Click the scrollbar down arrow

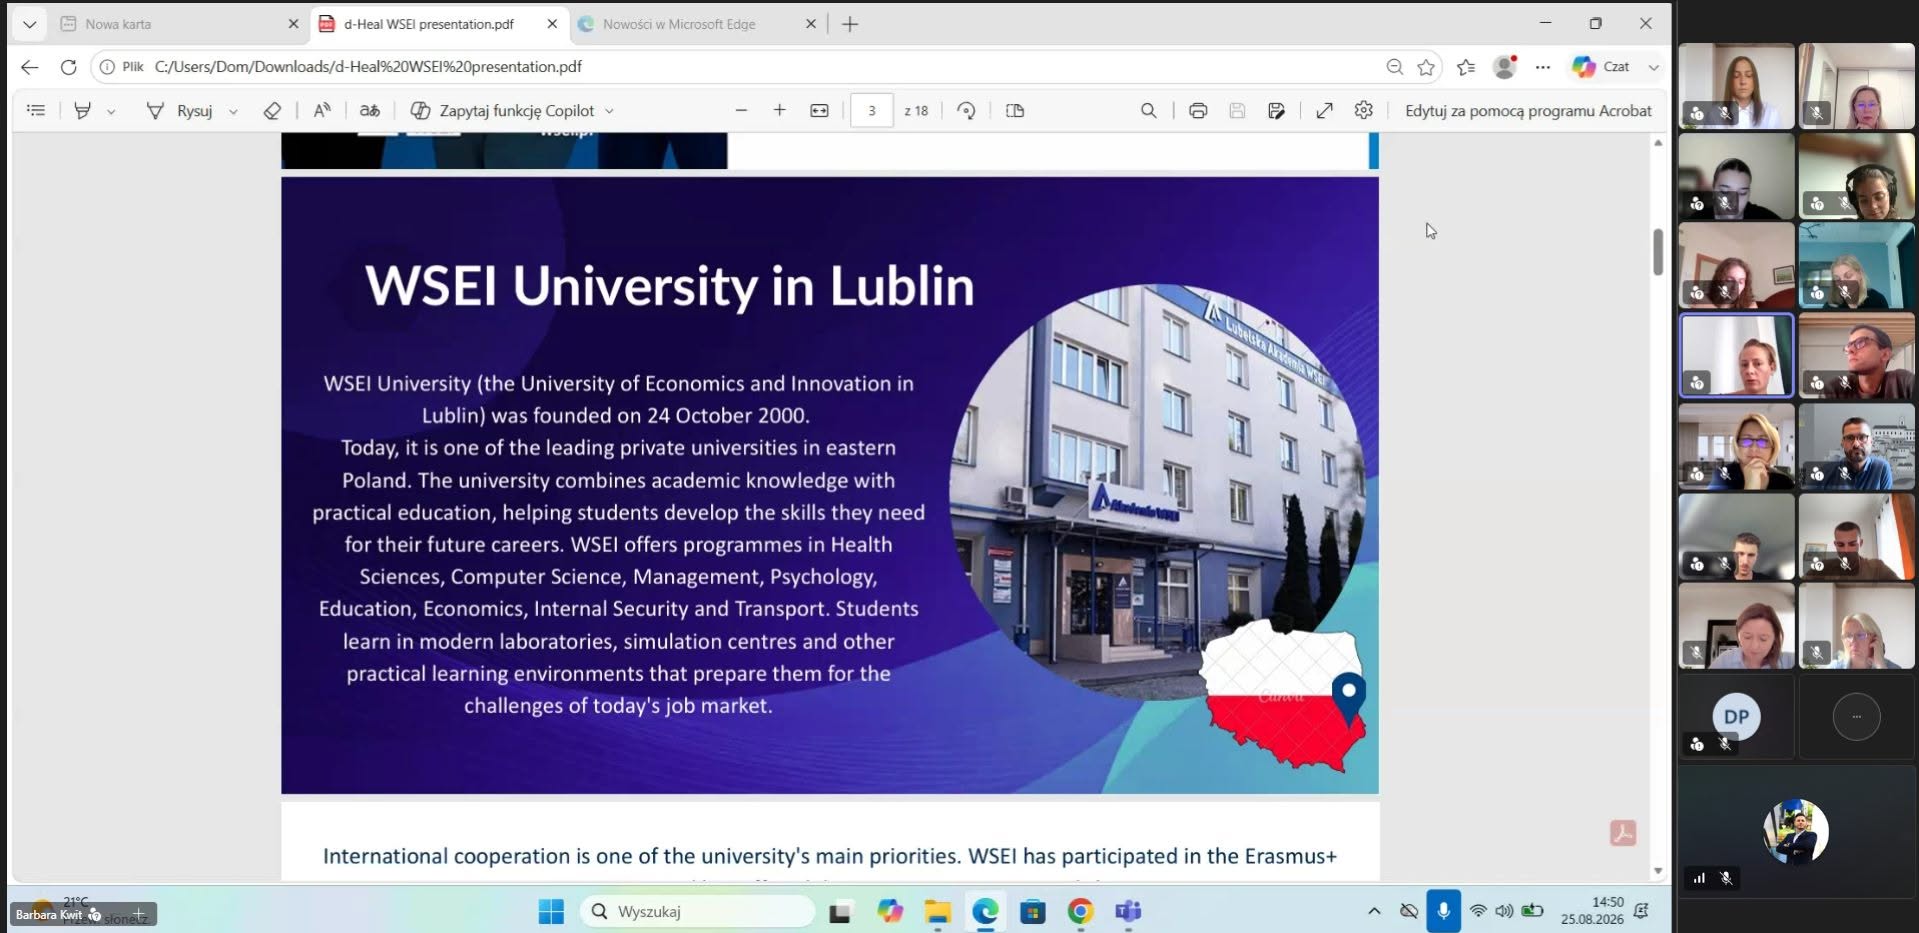(1658, 871)
